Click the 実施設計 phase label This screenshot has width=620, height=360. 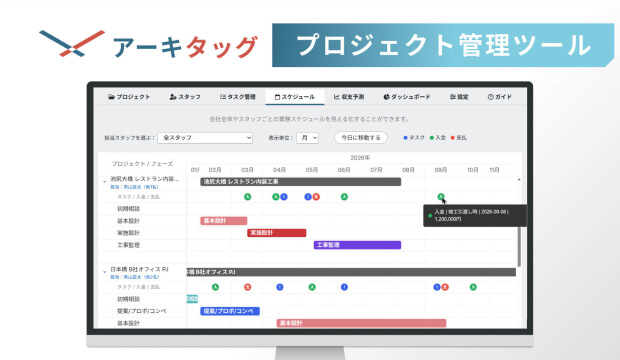point(129,233)
